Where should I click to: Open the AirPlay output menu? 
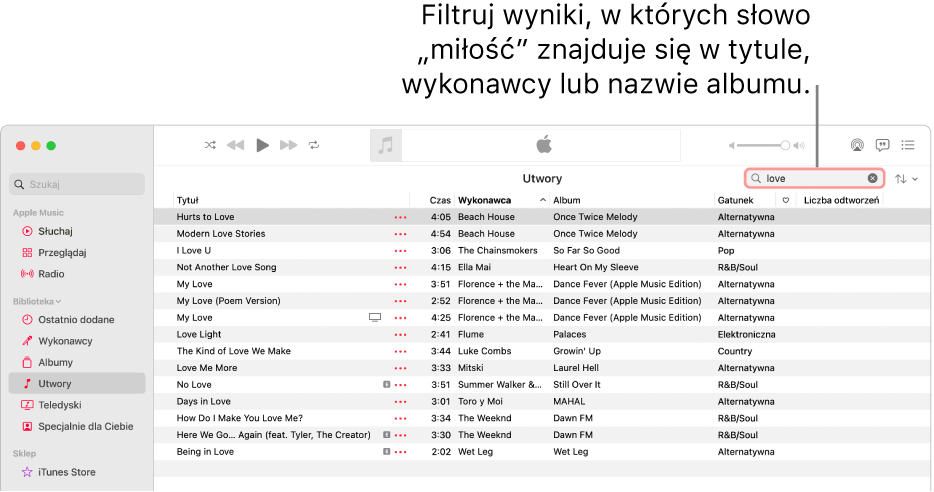pyautogui.click(x=857, y=145)
